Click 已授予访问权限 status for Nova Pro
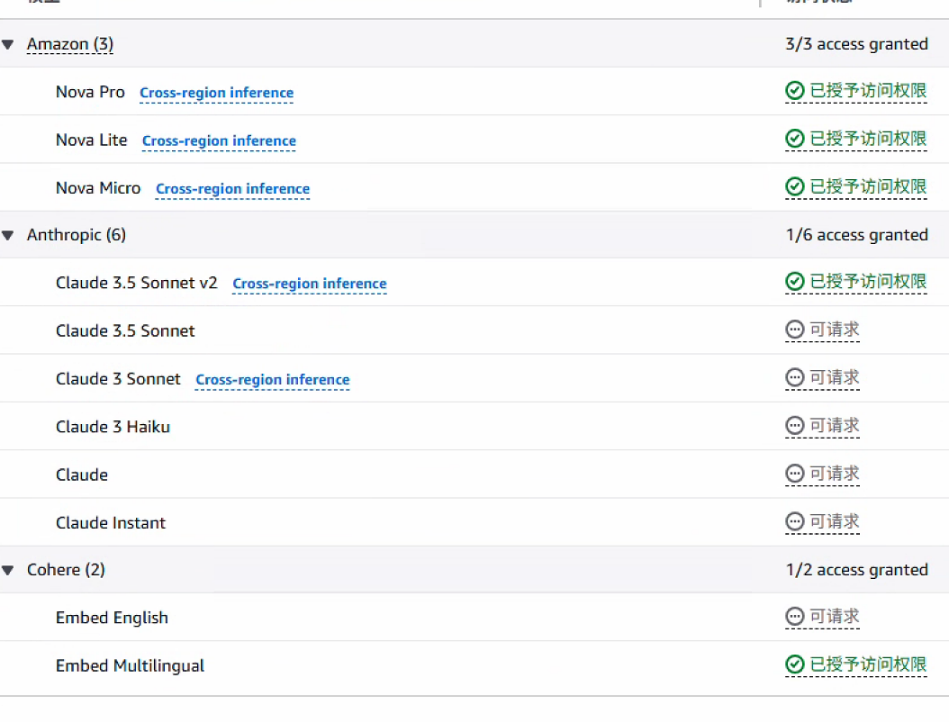Viewport: 949px width, 722px height. pyautogui.click(x=868, y=91)
